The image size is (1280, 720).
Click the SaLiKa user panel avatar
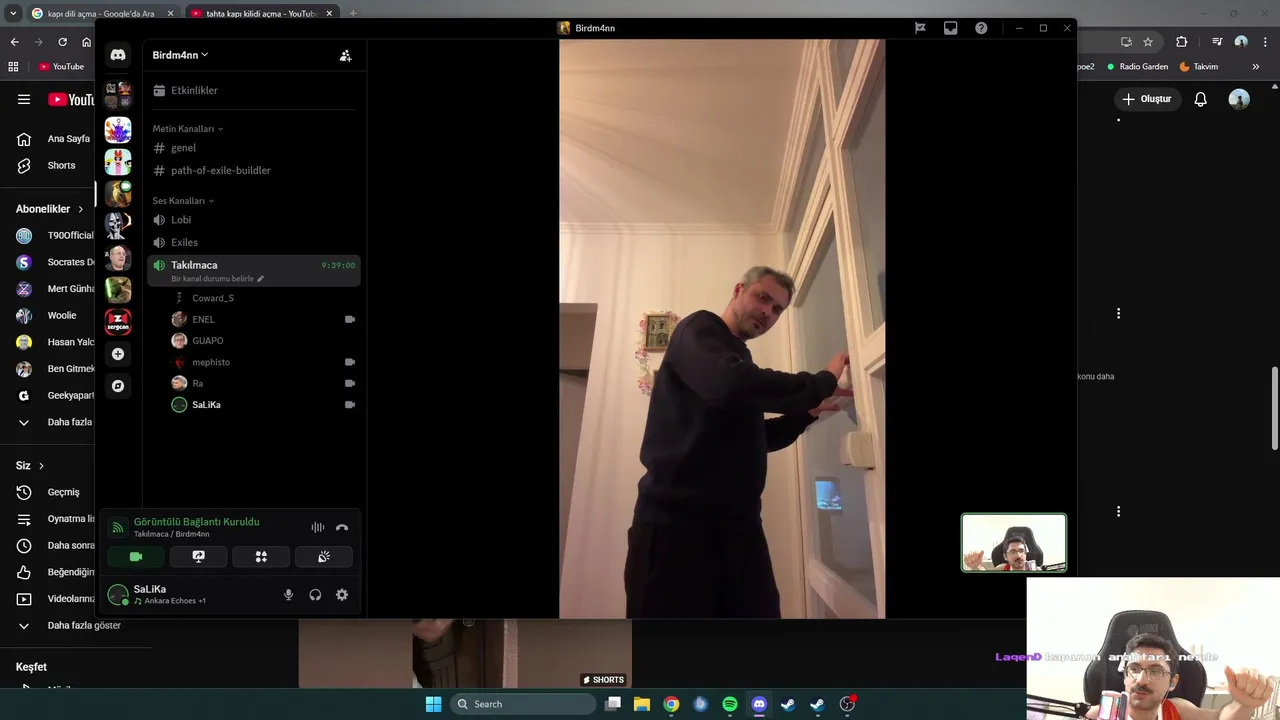pos(118,595)
